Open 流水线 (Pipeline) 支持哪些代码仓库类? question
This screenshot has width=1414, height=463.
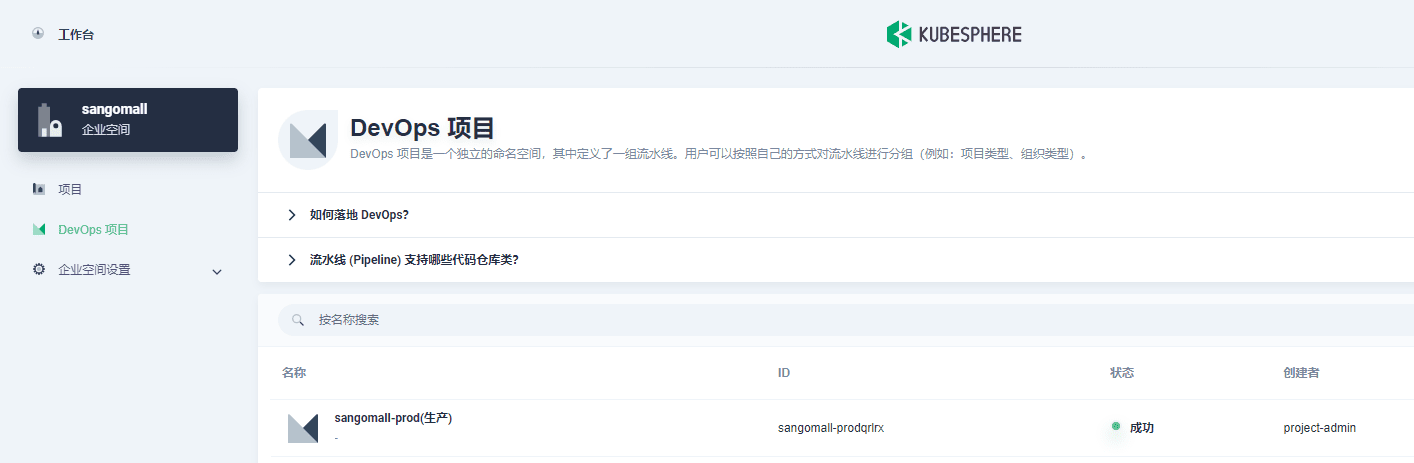(x=414, y=260)
